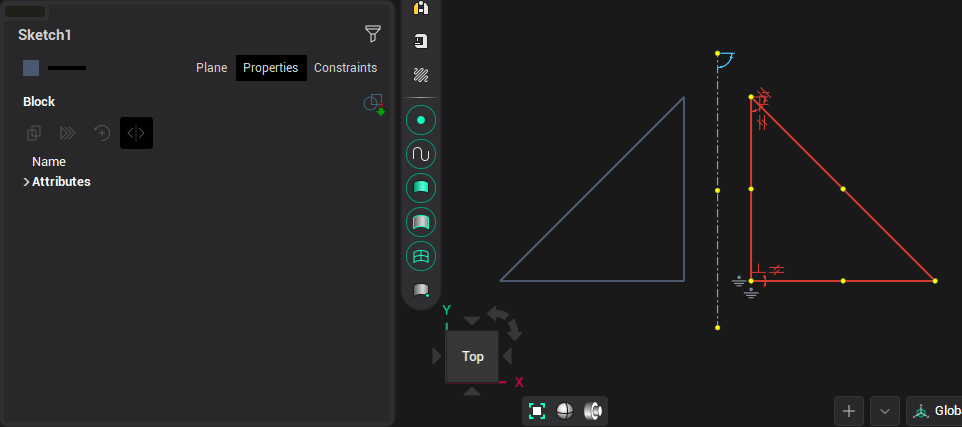
Task: Open the Global coordinate system dropdown
Action: tap(934, 411)
